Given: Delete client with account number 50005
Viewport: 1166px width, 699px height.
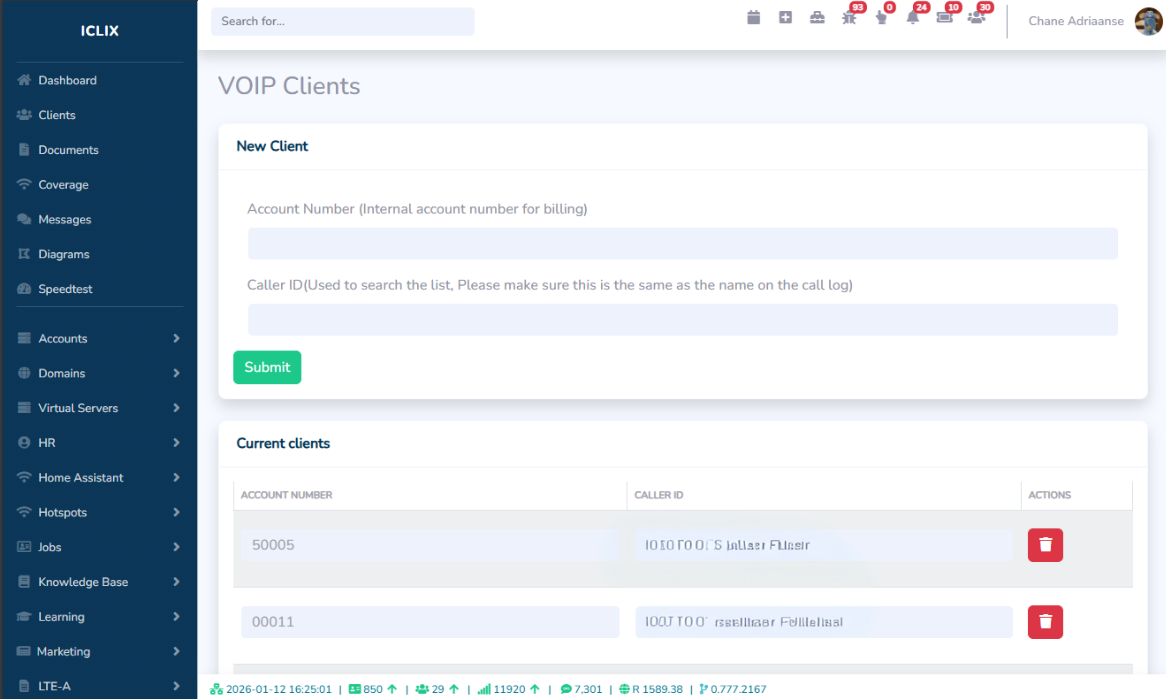Looking at the screenshot, I should point(1045,545).
